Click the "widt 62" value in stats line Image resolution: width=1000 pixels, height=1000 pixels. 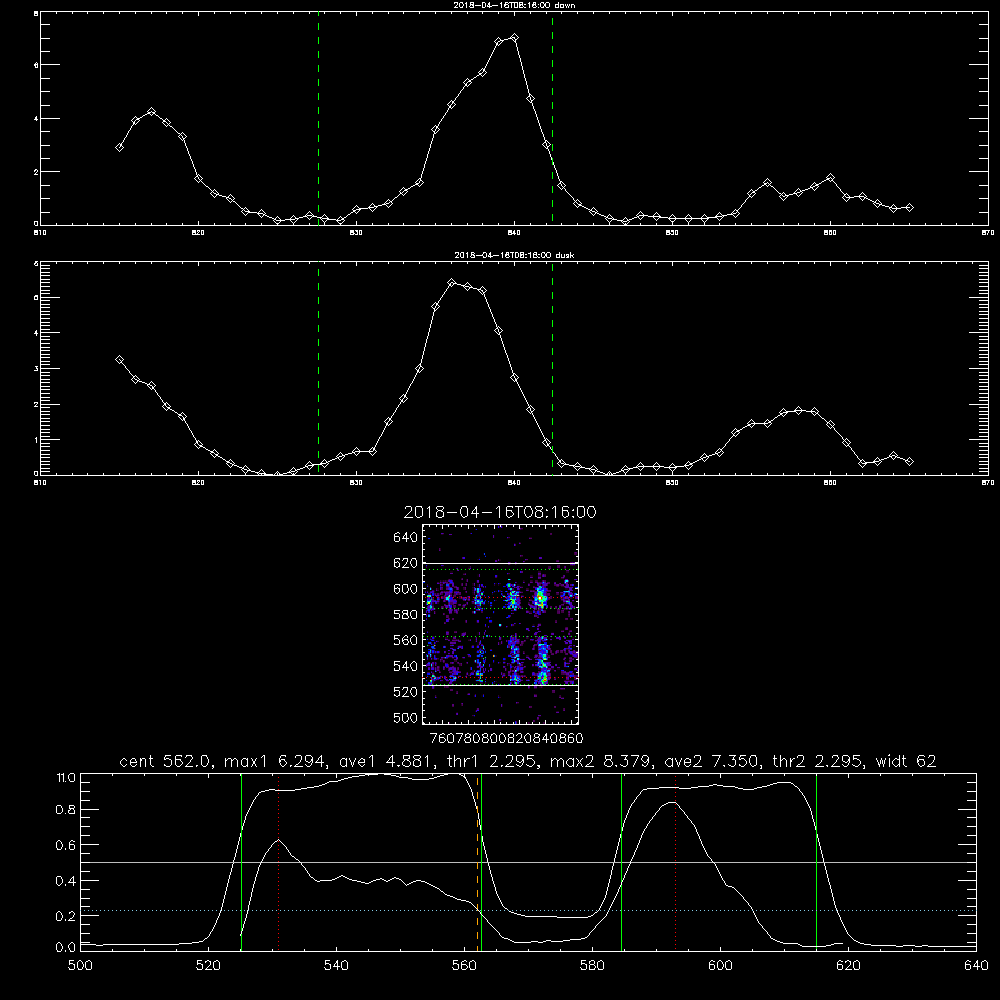click(906, 761)
